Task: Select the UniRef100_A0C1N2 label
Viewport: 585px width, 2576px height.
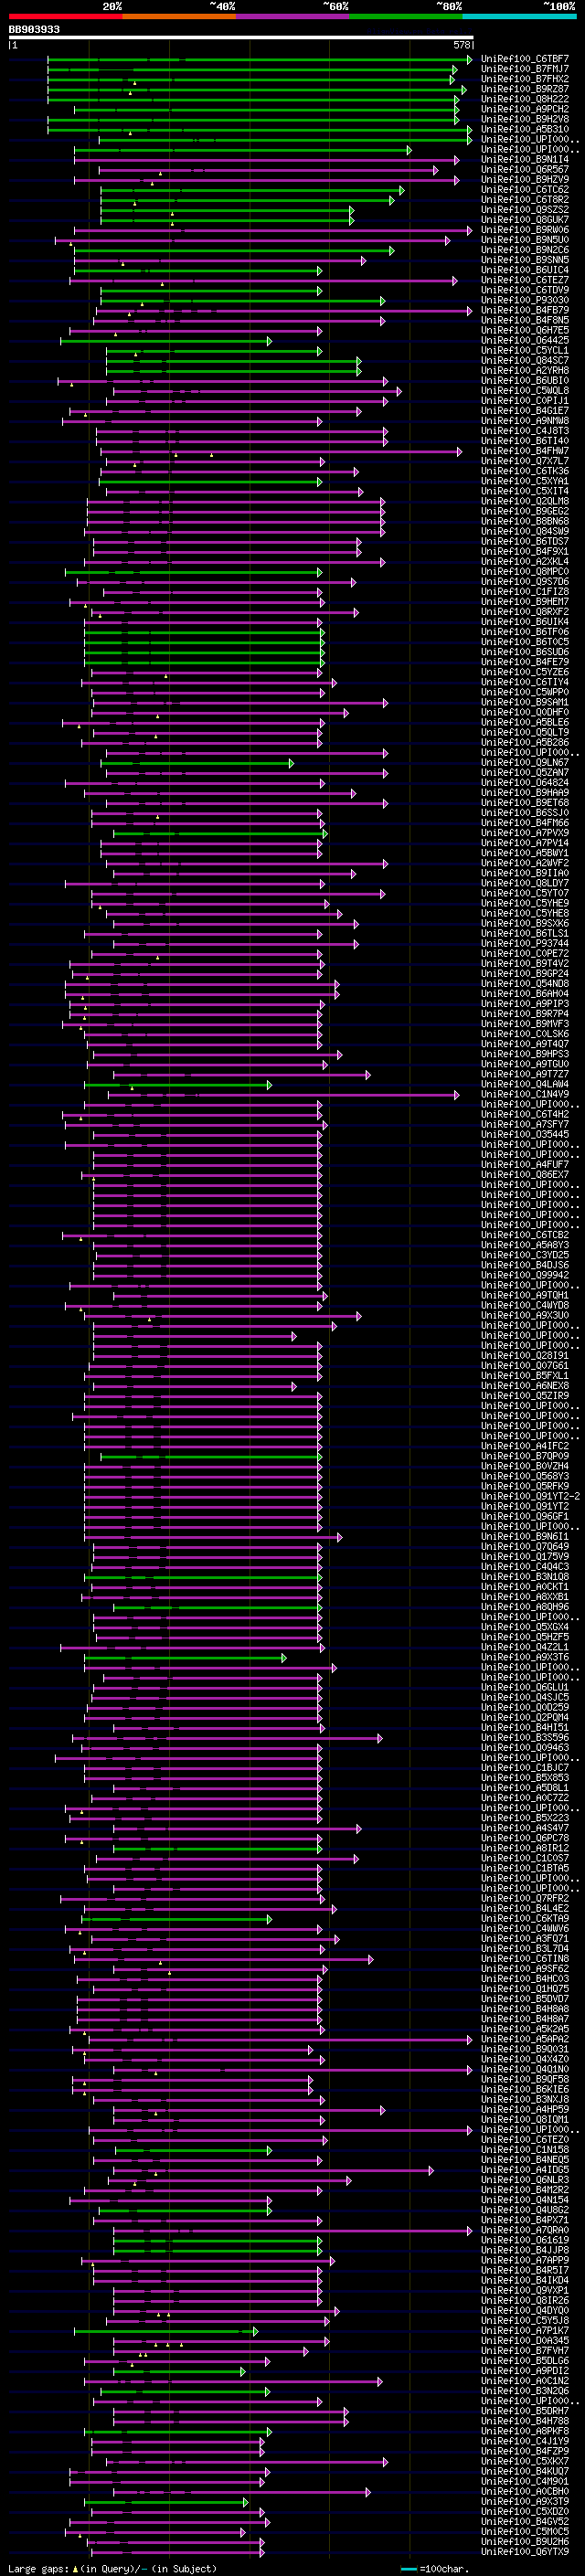Action: [x=525, y=2381]
